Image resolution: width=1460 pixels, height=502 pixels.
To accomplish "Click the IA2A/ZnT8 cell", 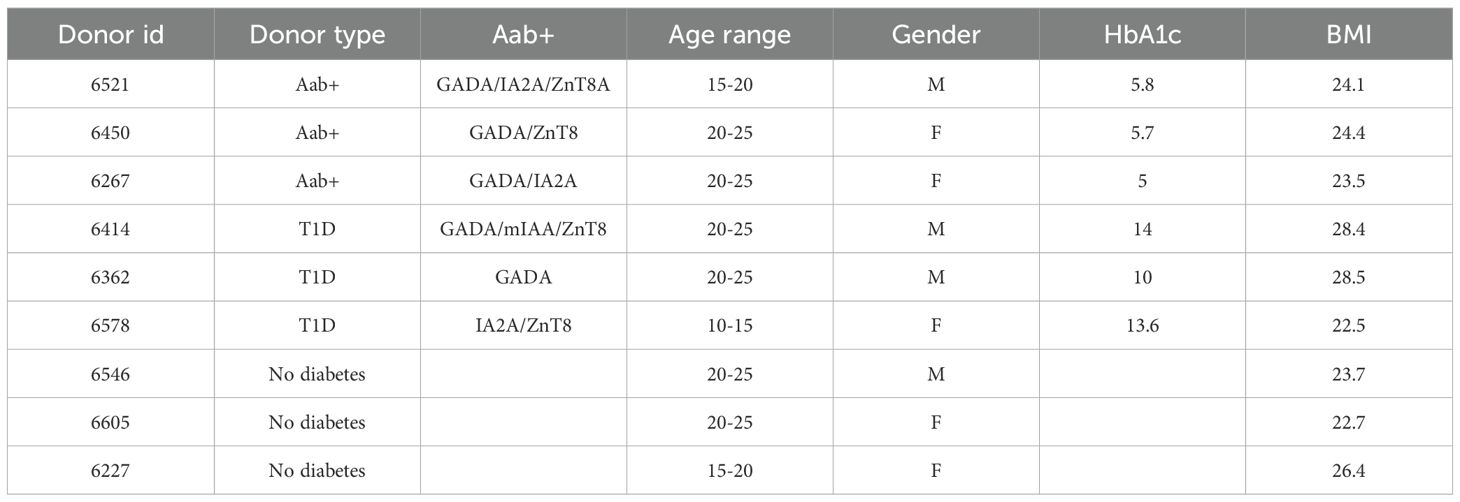I will 523,325.
